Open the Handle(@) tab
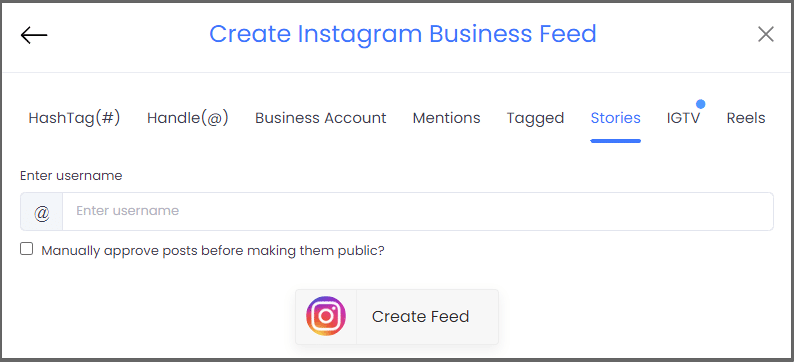This screenshot has height=362, width=794. (x=187, y=118)
